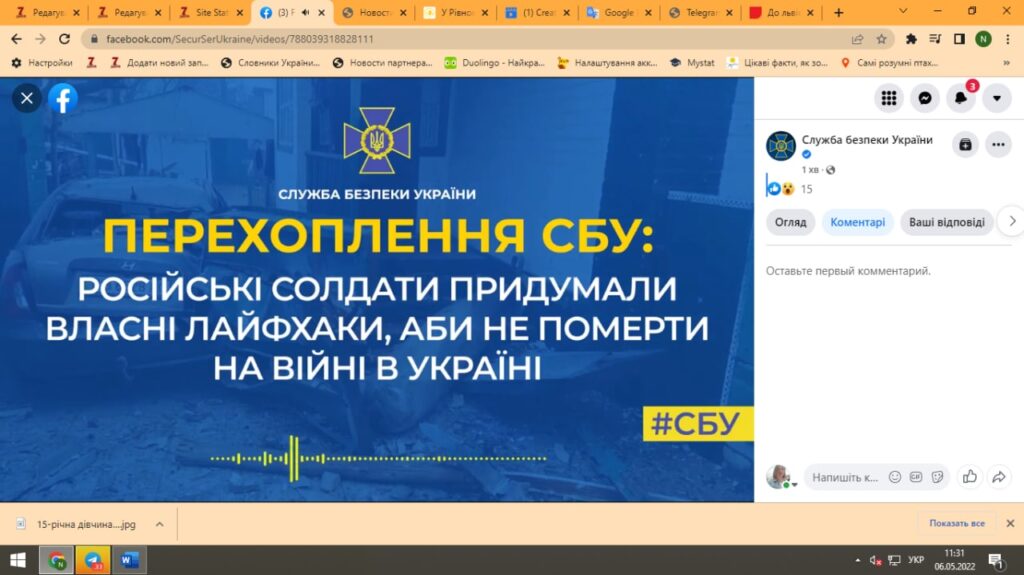
Task: Save the video using the bookmark icon
Action: 965,145
